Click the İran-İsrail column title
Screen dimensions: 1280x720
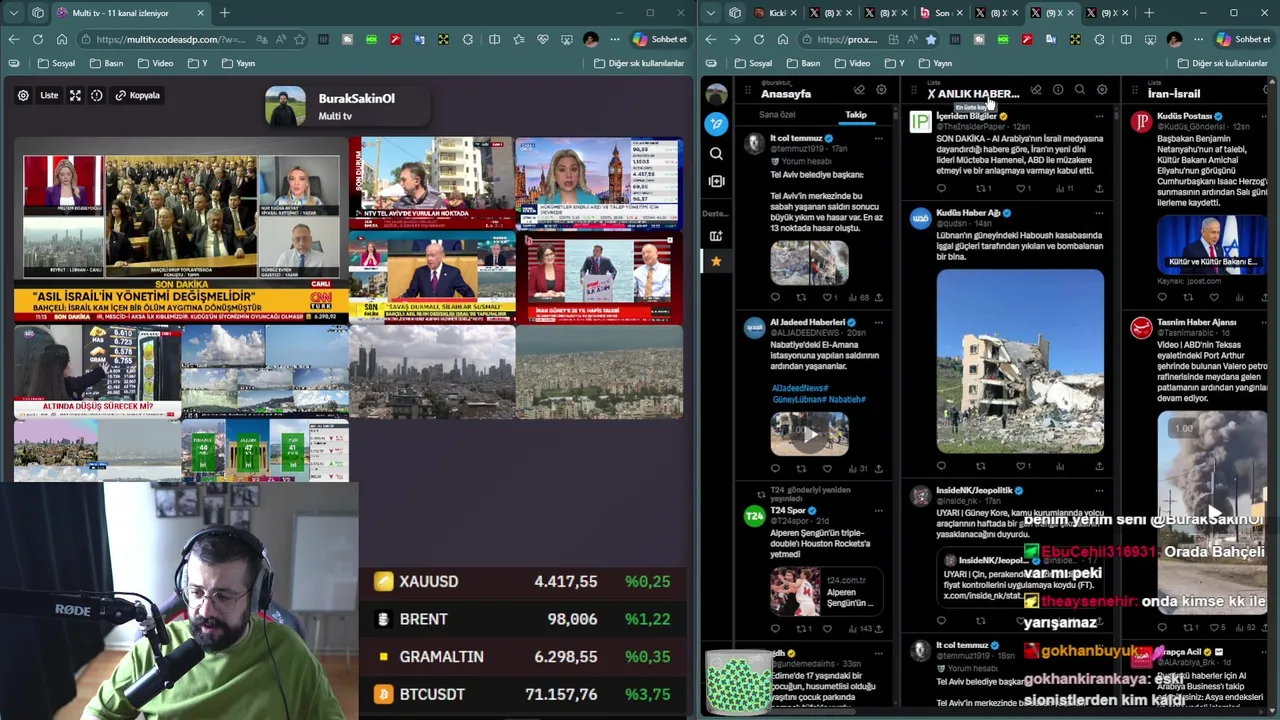[1174, 94]
